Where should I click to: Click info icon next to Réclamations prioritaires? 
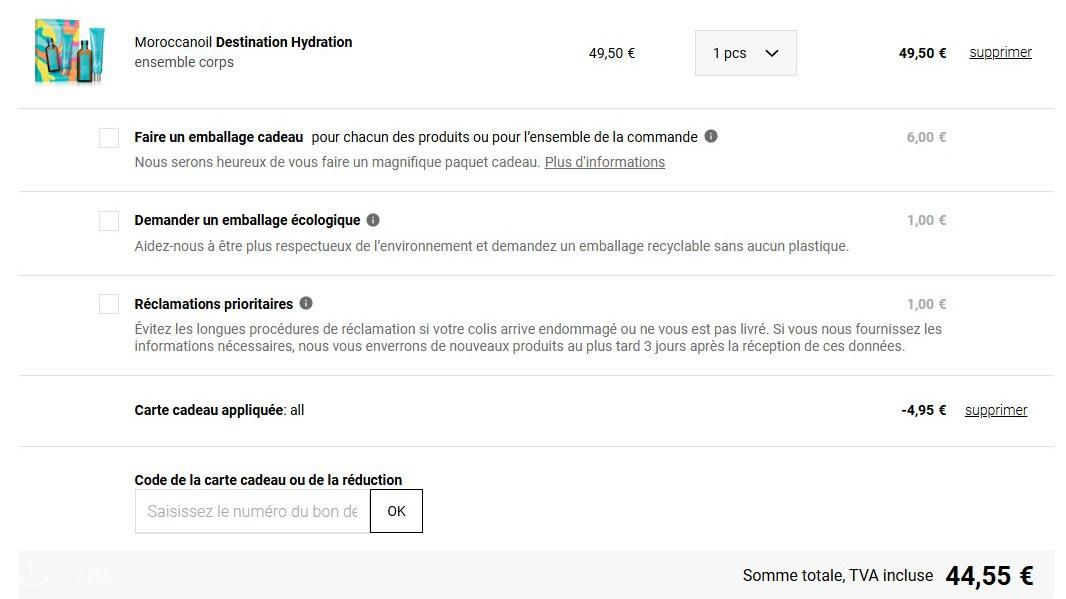coord(307,303)
